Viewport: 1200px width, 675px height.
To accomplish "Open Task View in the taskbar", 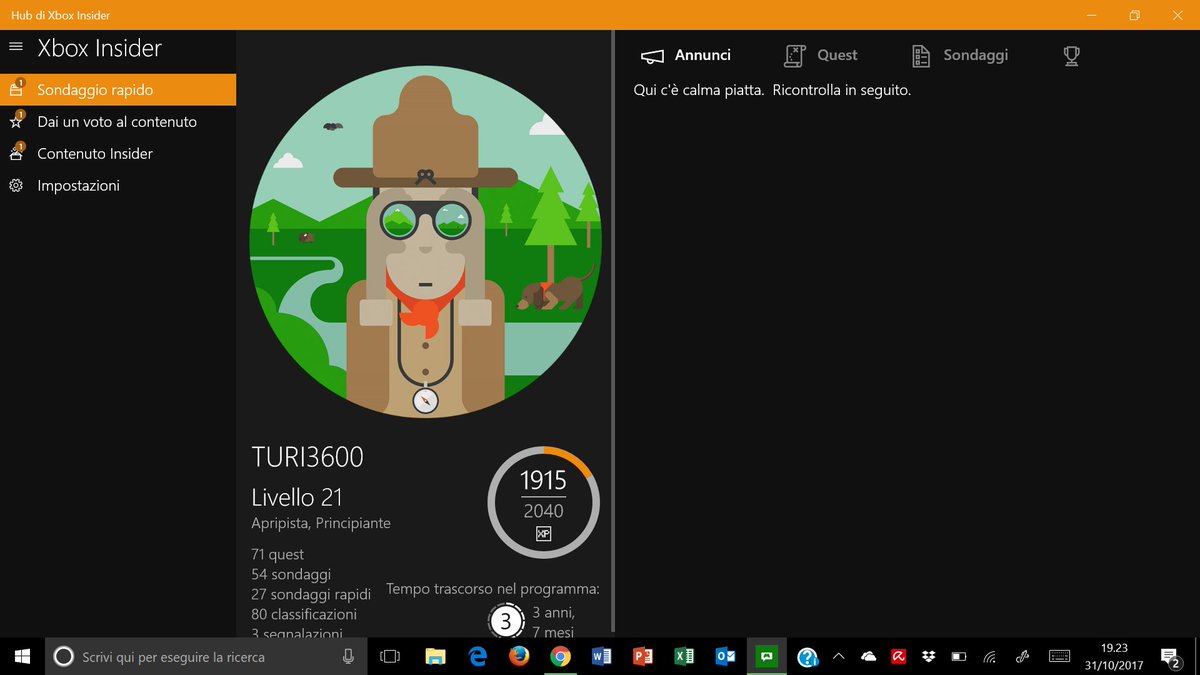I will point(390,656).
